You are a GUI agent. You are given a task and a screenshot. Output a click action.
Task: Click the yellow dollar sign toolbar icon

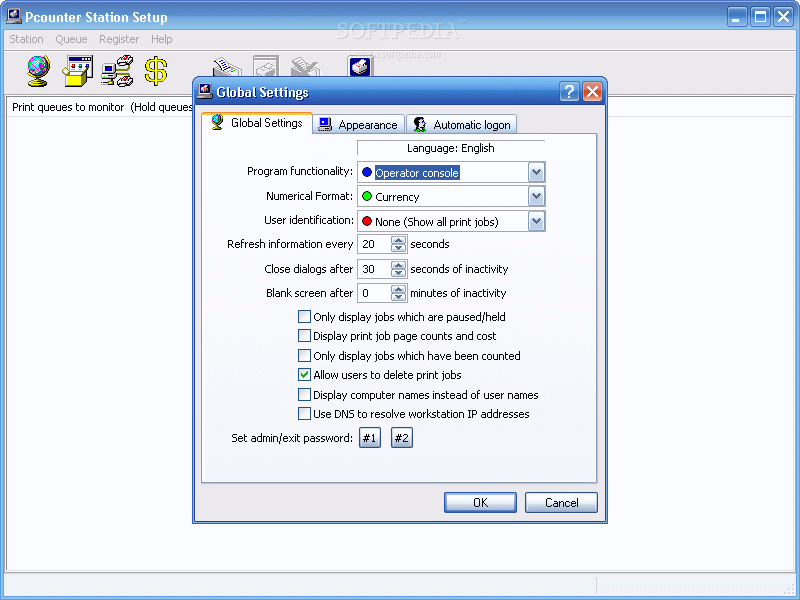156,70
